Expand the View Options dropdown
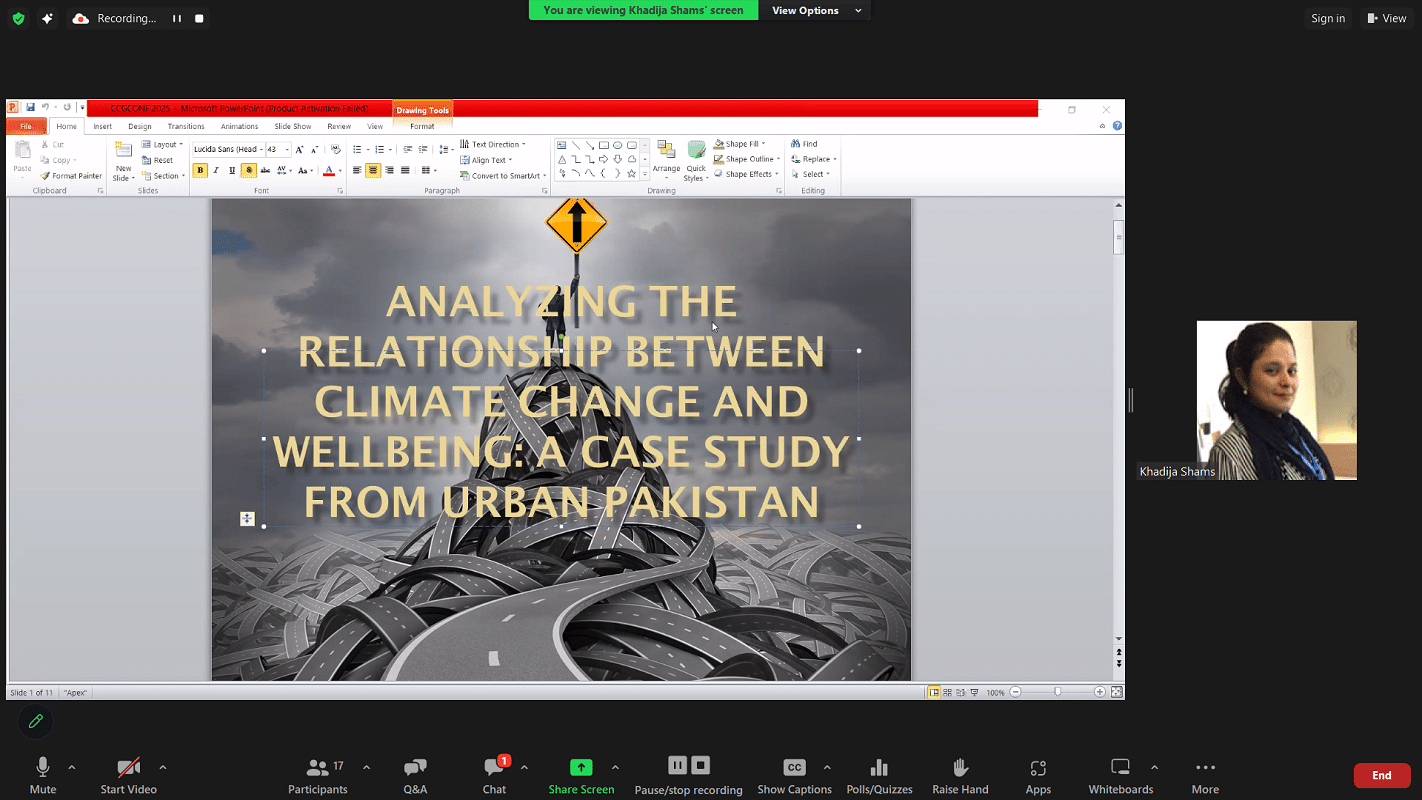Screen dimensions: 1422x800 click(x=814, y=11)
